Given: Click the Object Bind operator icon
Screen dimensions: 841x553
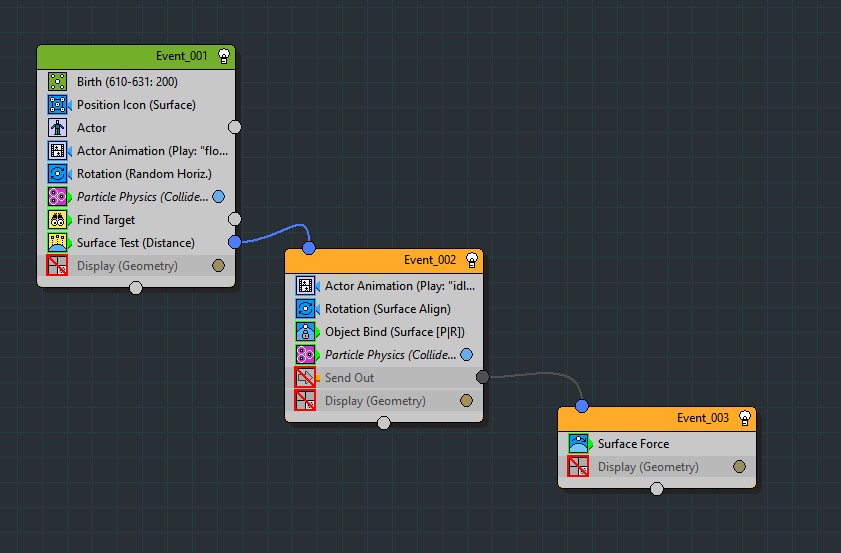Looking at the screenshot, I should [x=306, y=332].
